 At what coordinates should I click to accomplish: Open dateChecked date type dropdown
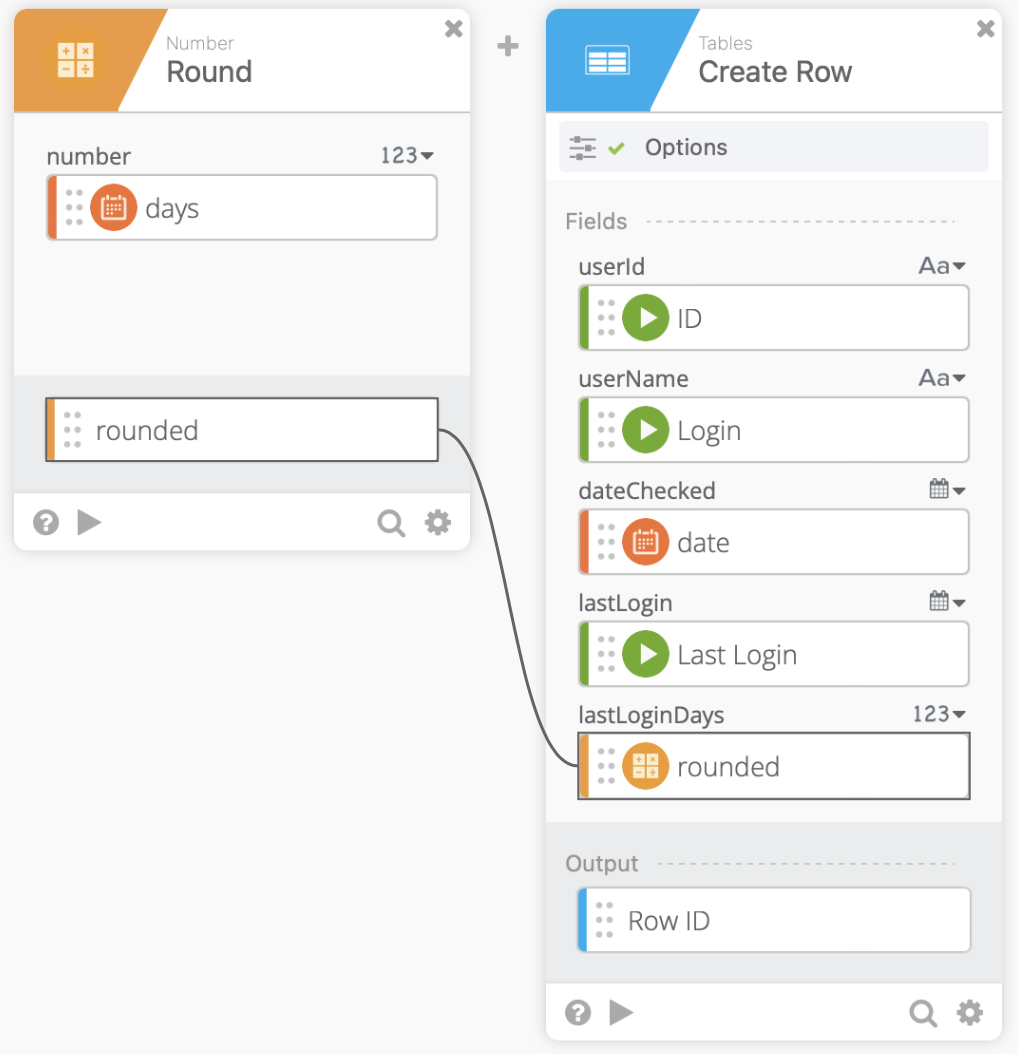(x=946, y=490)
